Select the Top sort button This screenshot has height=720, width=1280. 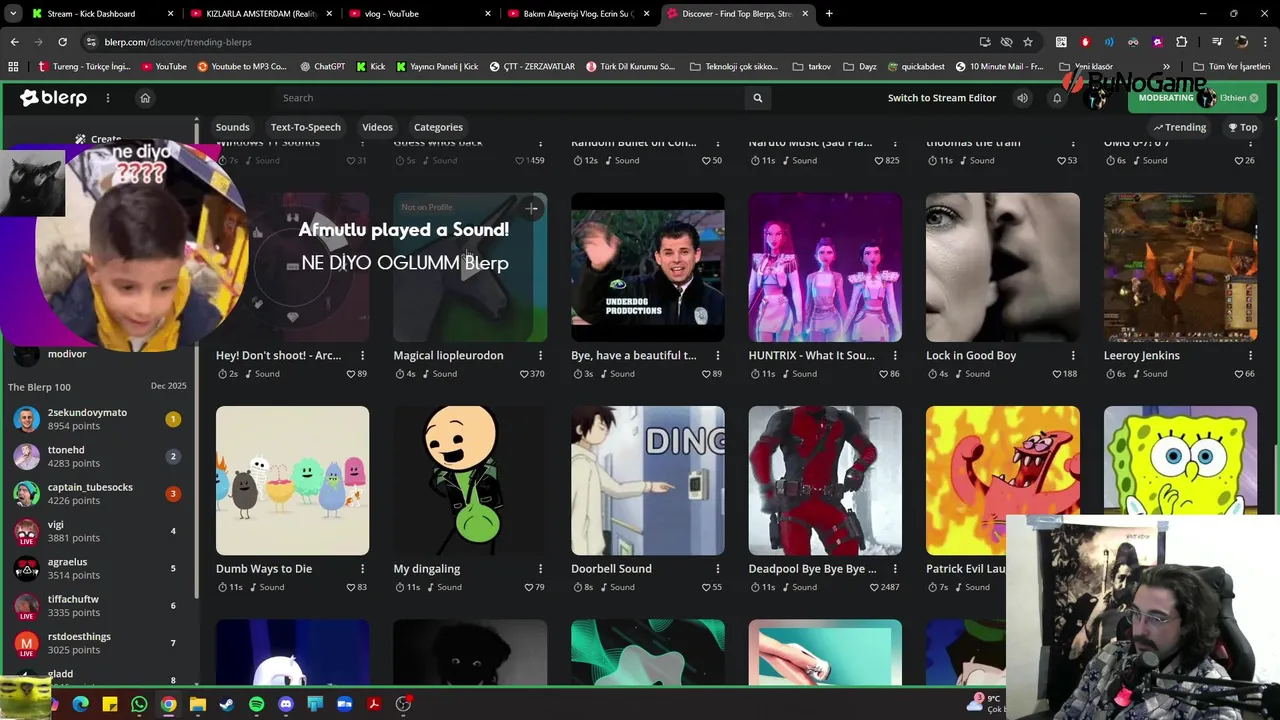1243,127
